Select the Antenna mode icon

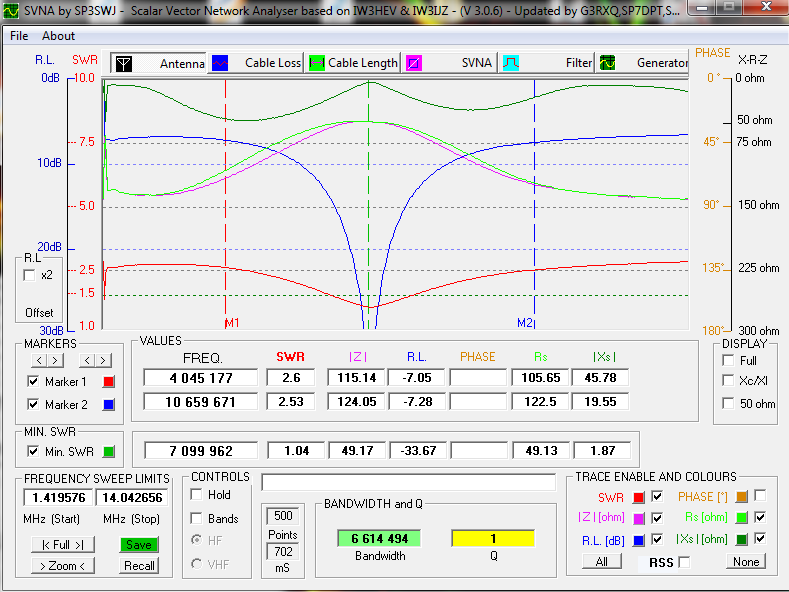tap(123, 63)
